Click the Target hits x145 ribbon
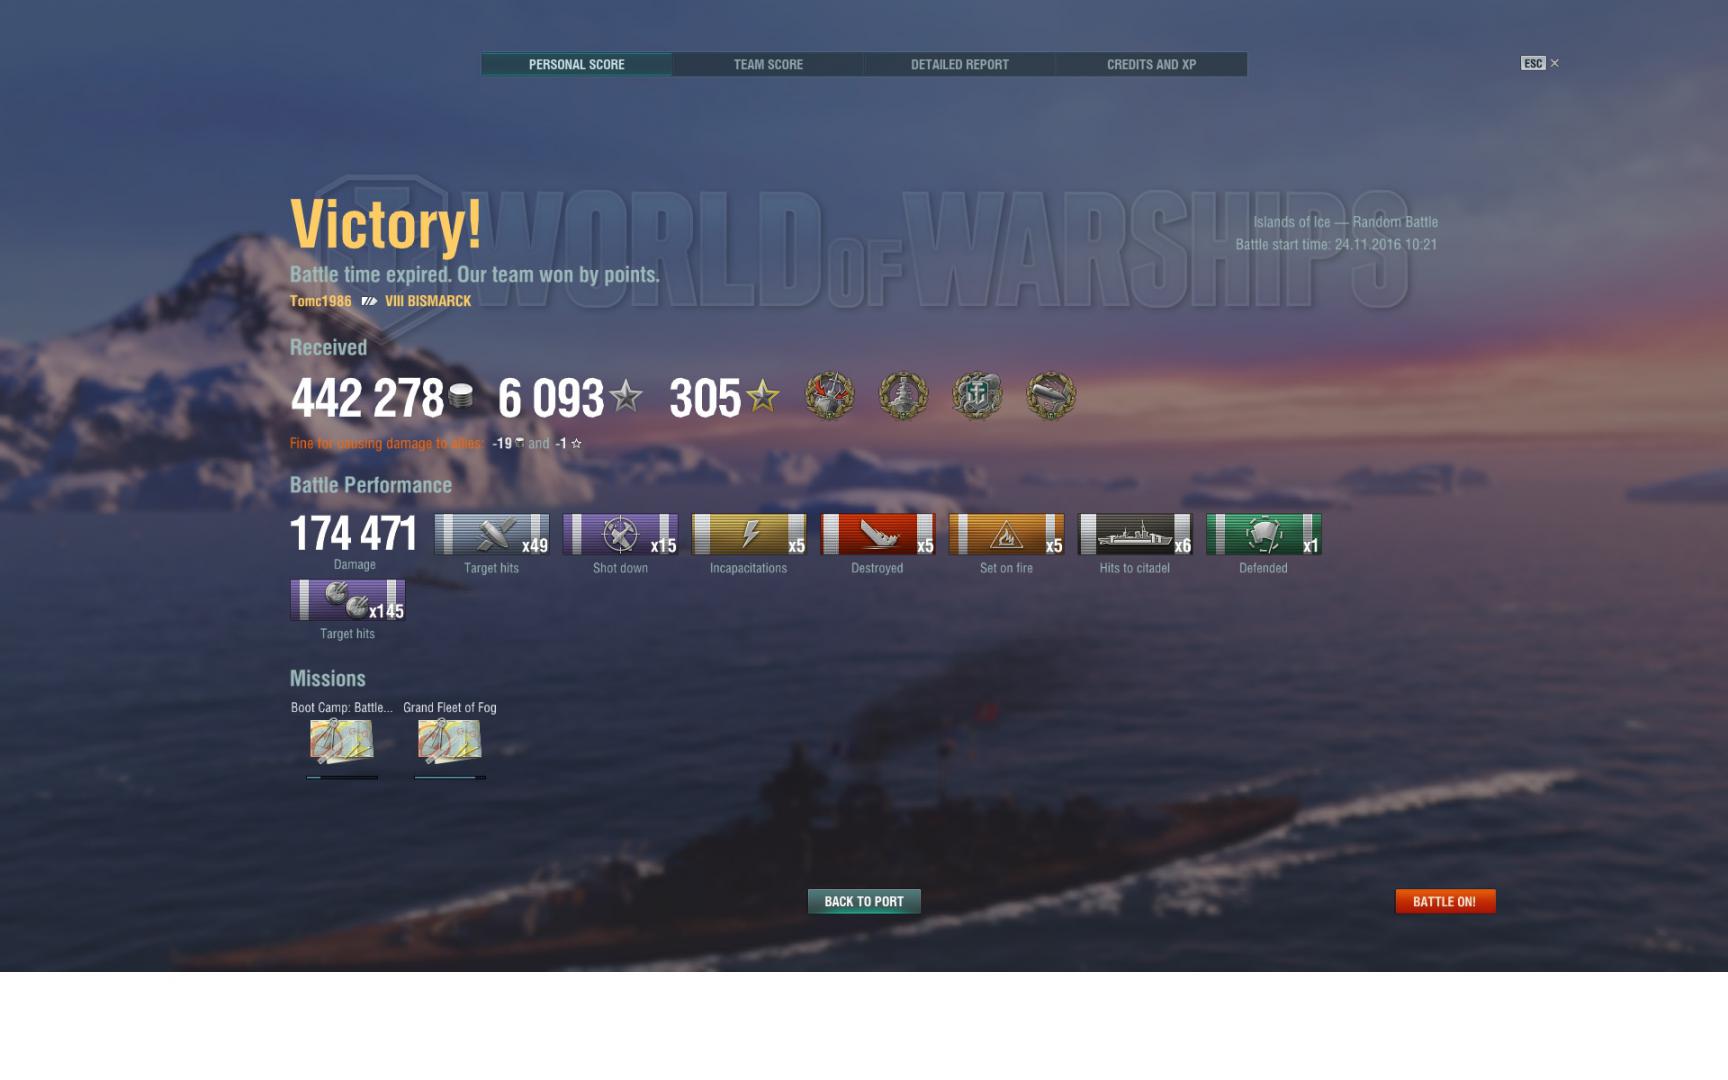This screenshot has width=1728, height=1080. point(347,600)
